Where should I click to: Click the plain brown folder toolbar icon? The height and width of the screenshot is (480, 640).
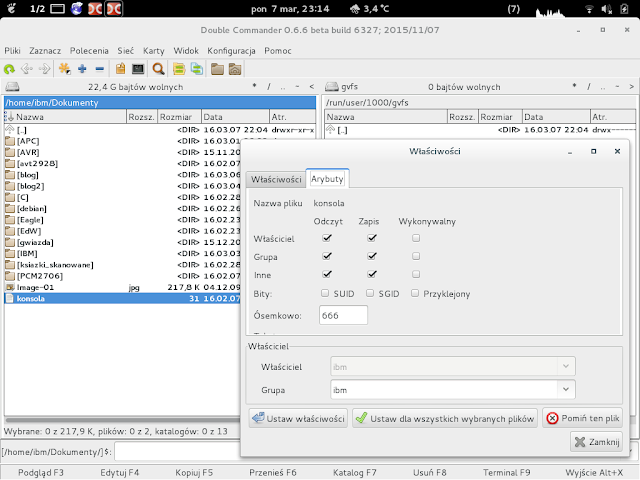pyautogui.click(x=217, y=69)
